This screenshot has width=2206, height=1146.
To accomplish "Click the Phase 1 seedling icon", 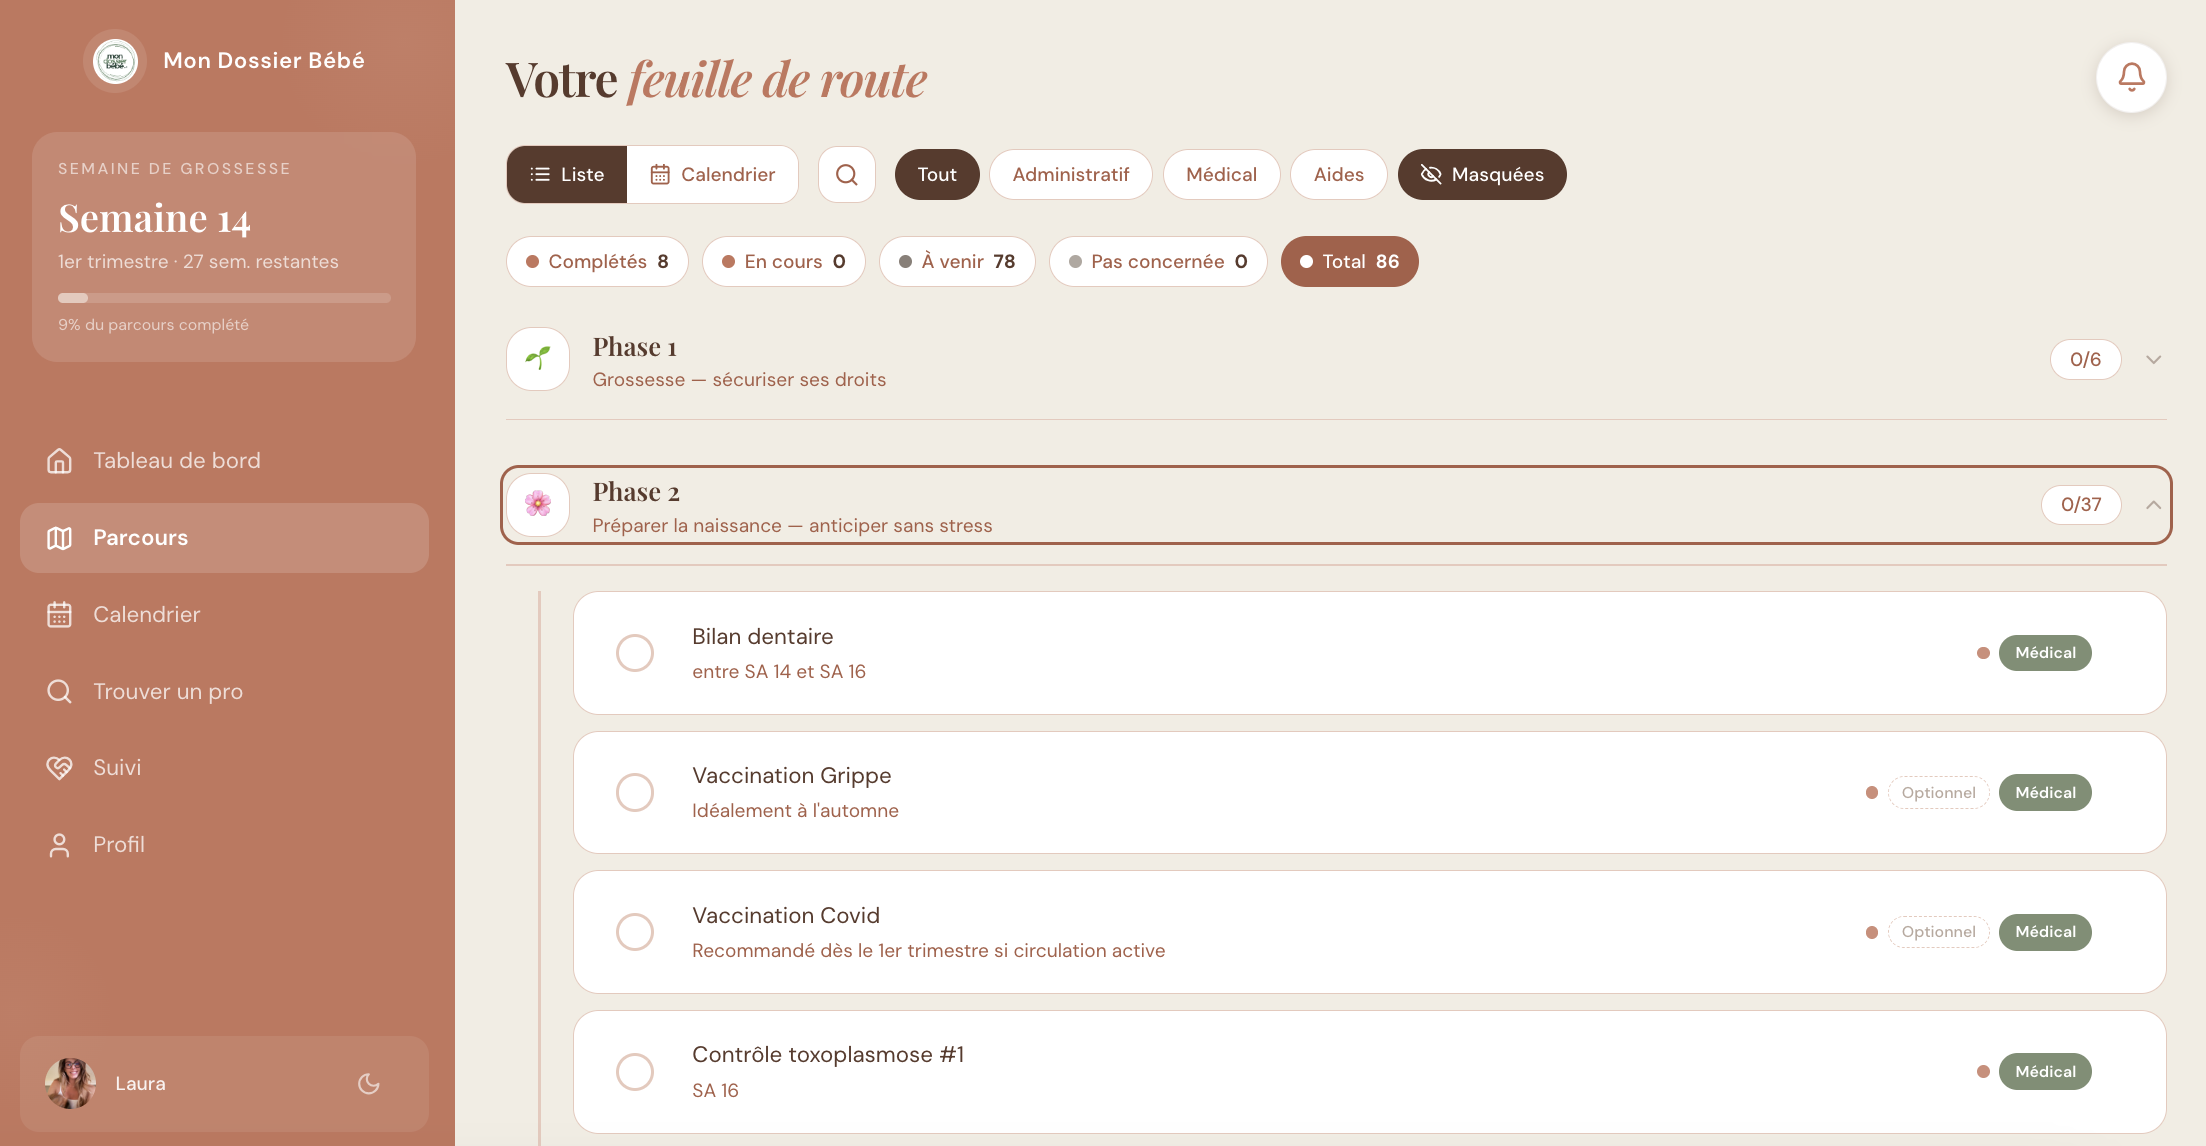I will coord(538,359).
